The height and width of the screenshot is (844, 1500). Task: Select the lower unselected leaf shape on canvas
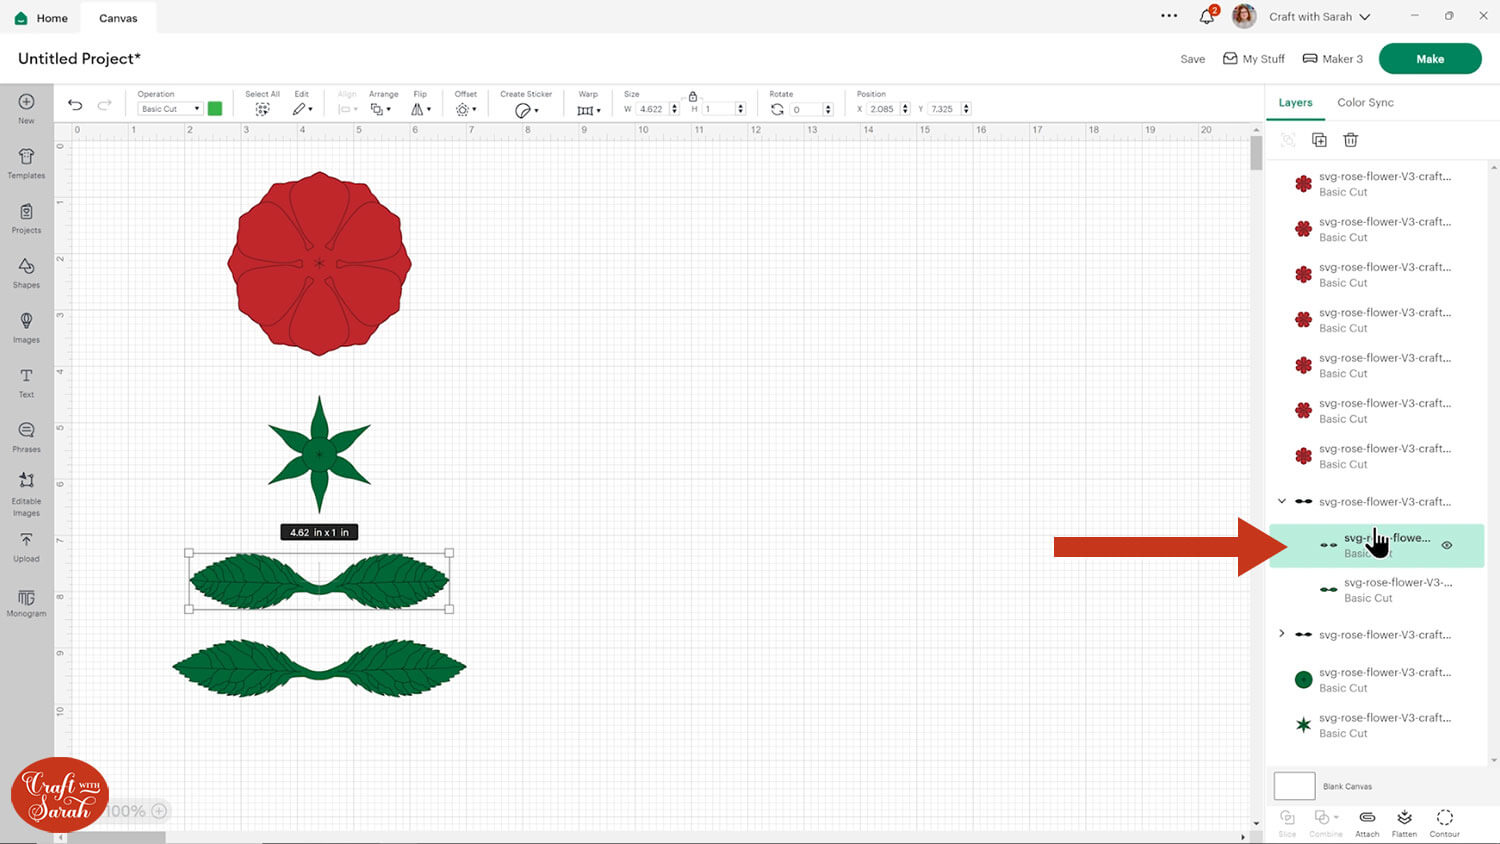pyautogui.click(x=319, y=668)
